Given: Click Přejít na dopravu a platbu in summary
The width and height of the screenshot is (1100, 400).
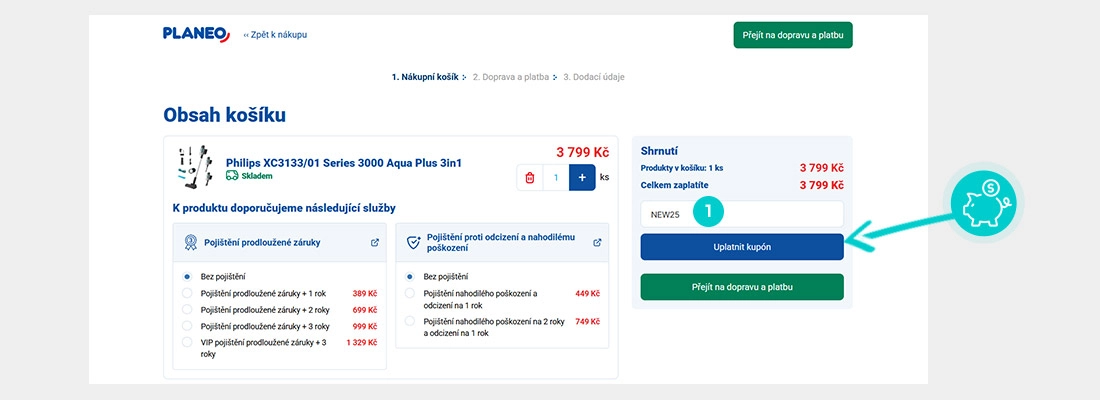Looking at the screenshot, I should click(742, 287).
